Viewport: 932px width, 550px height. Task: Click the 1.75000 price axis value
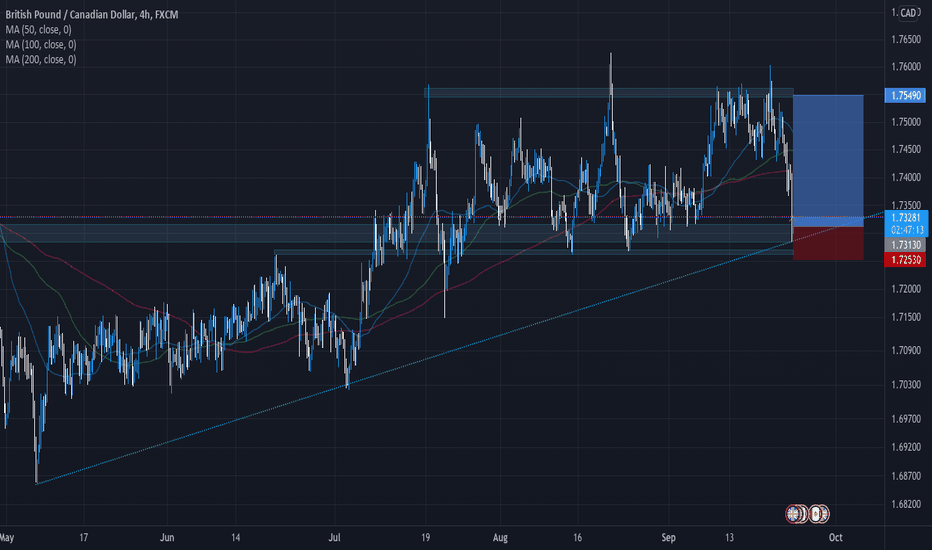click(906, 122)
